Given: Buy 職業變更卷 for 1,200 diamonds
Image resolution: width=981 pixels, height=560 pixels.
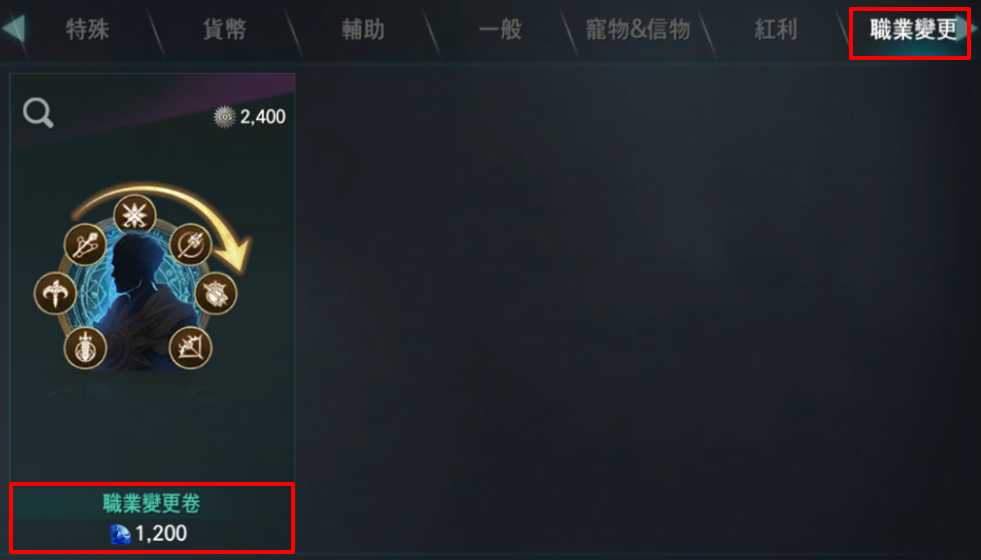Looking at the screenshot, I should point(151,518).
